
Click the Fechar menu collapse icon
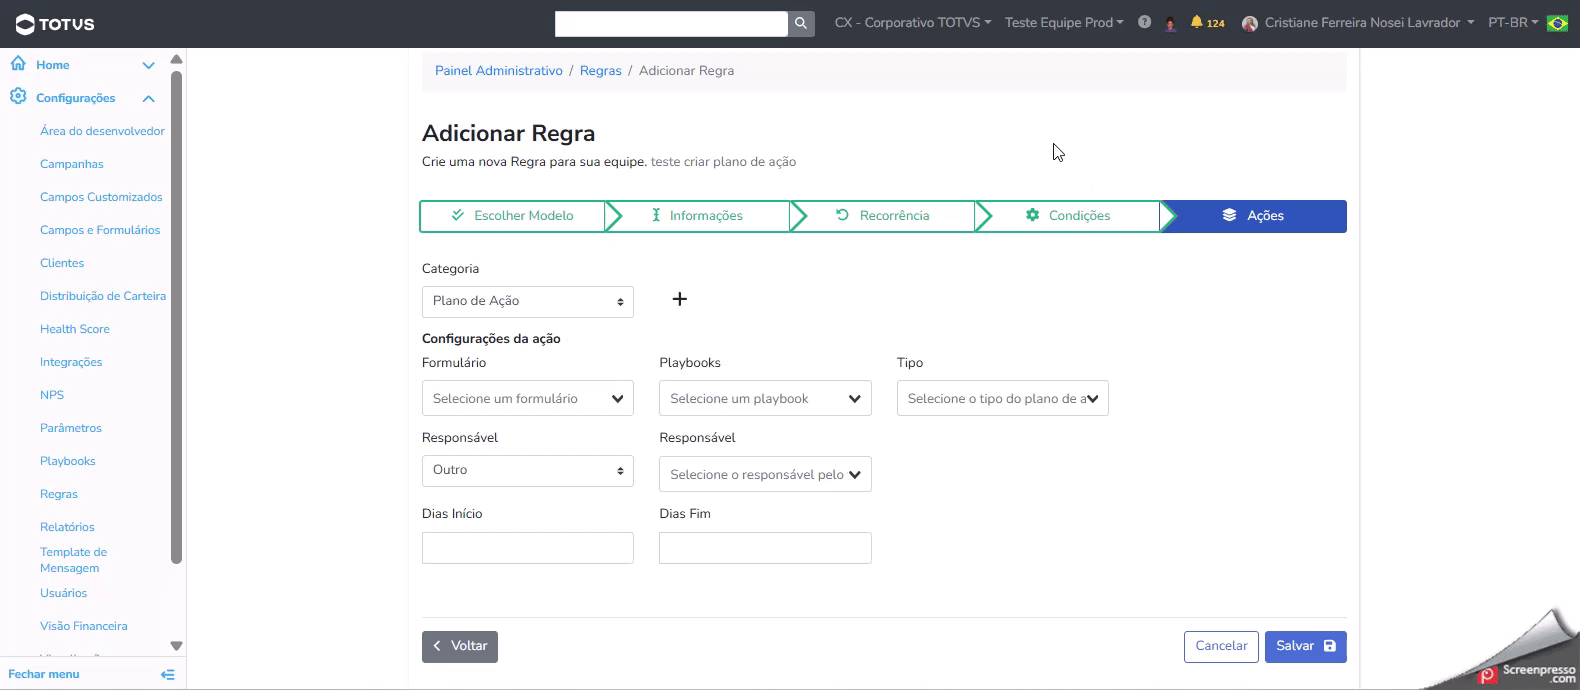pyautogui.click(x=168, y=675)
